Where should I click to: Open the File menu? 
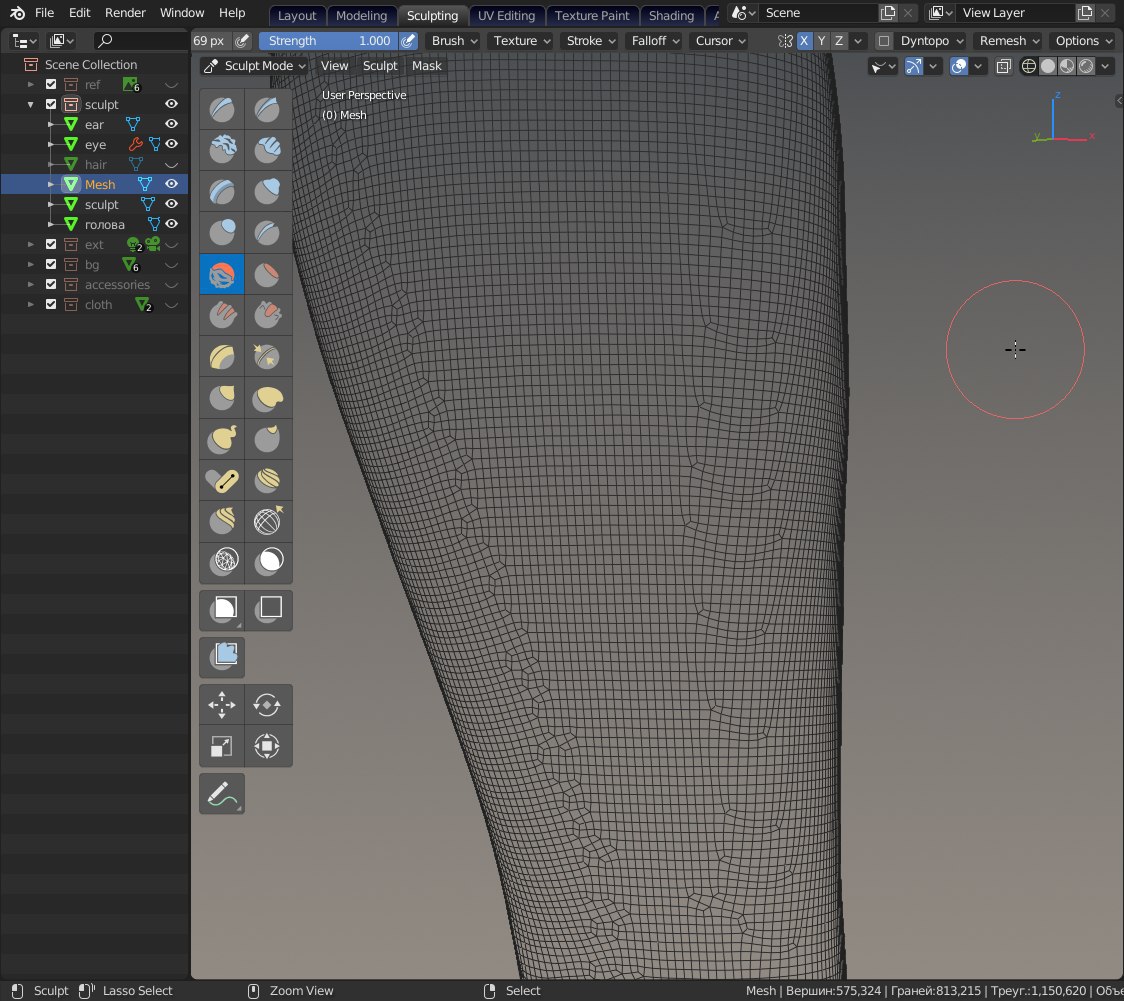pyautogui.click(x=44, y=13)
